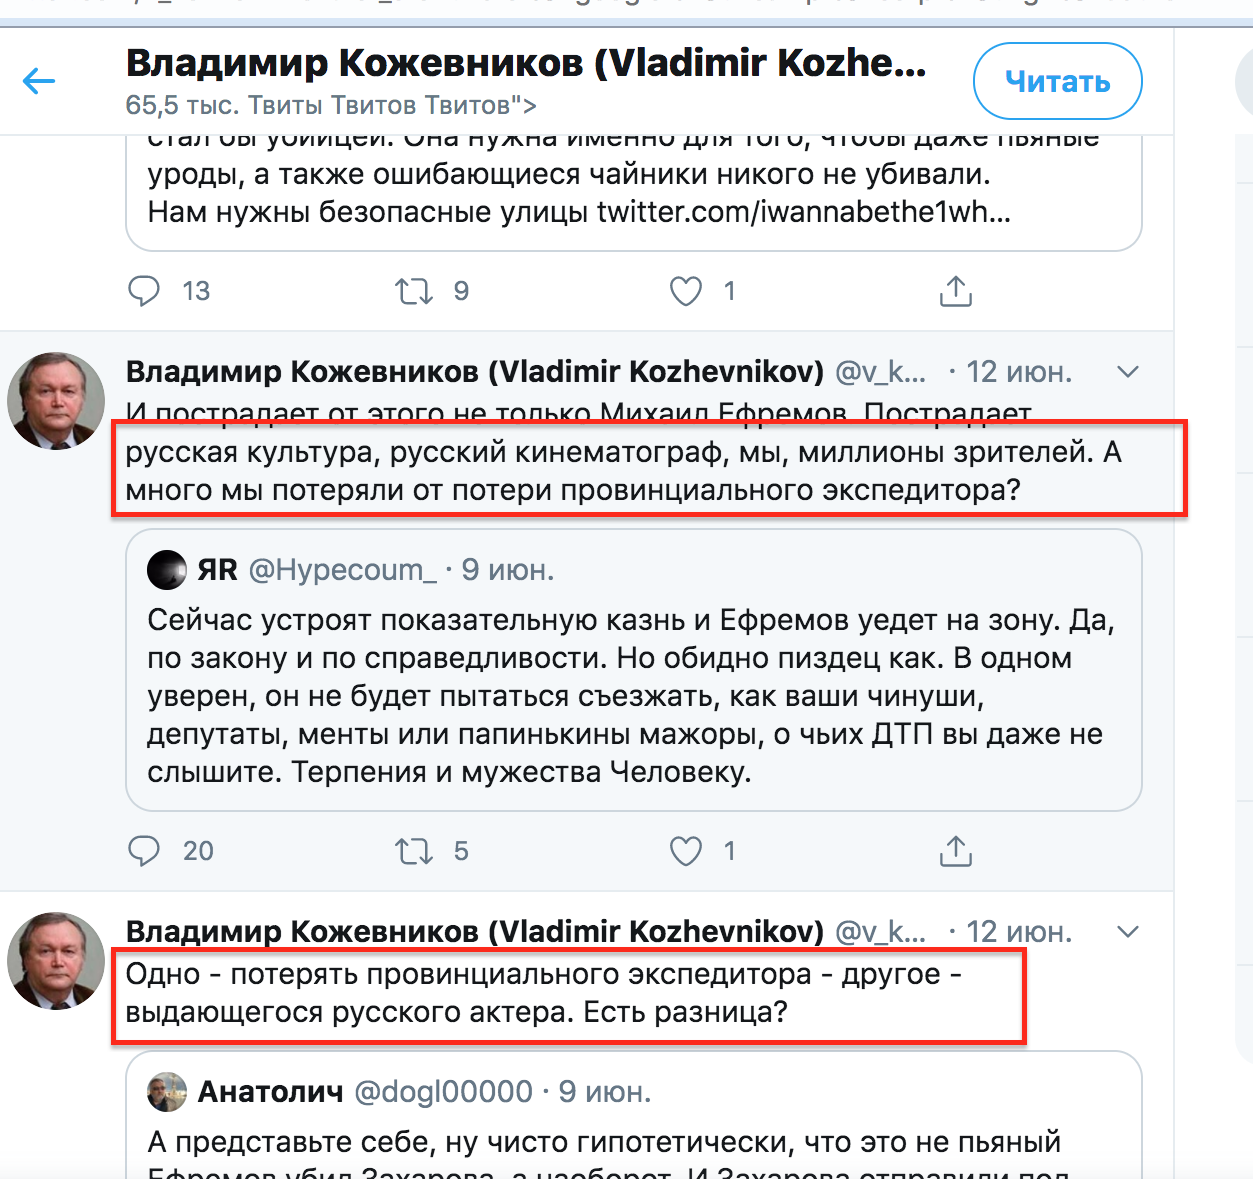Click quoted author Анатолич @dogl00000
The image size is (1253, 1179).
[365, 1092]
